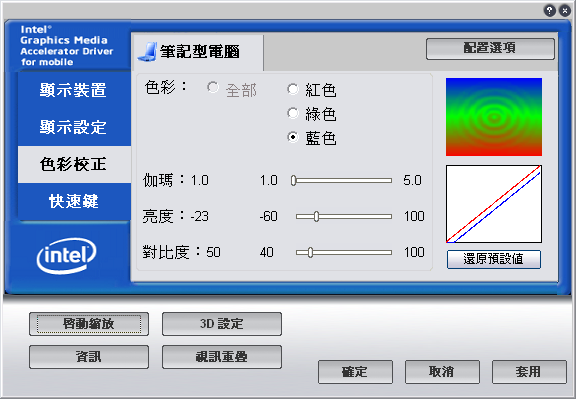Select the 紅色 radio button
576x399 pixels.
pyautogui.click(x=293, y=89)
